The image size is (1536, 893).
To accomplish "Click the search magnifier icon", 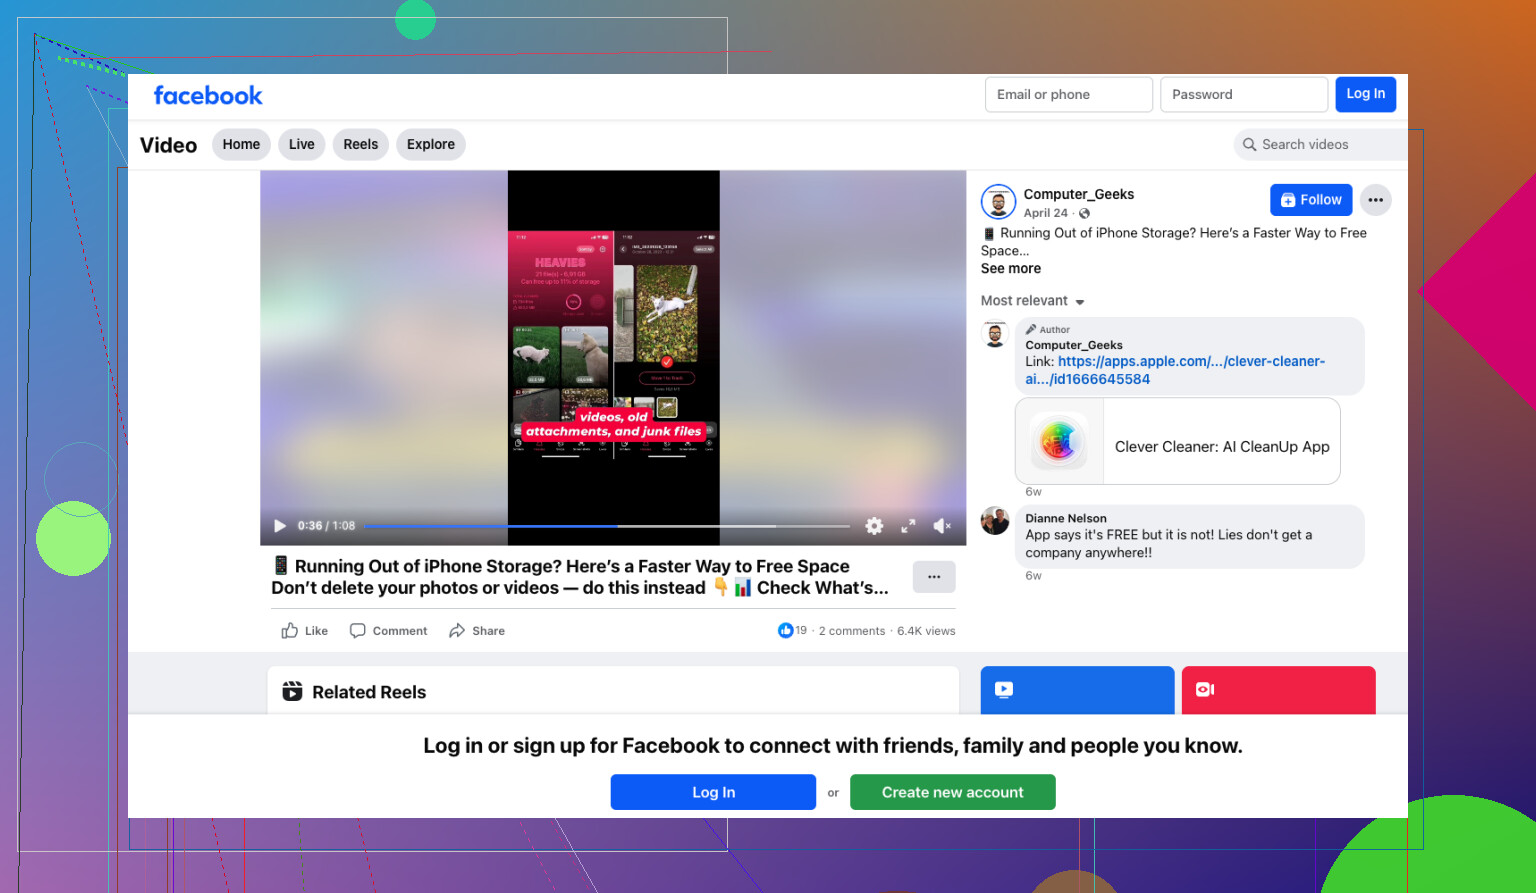I will click(x=1249, y=145).
